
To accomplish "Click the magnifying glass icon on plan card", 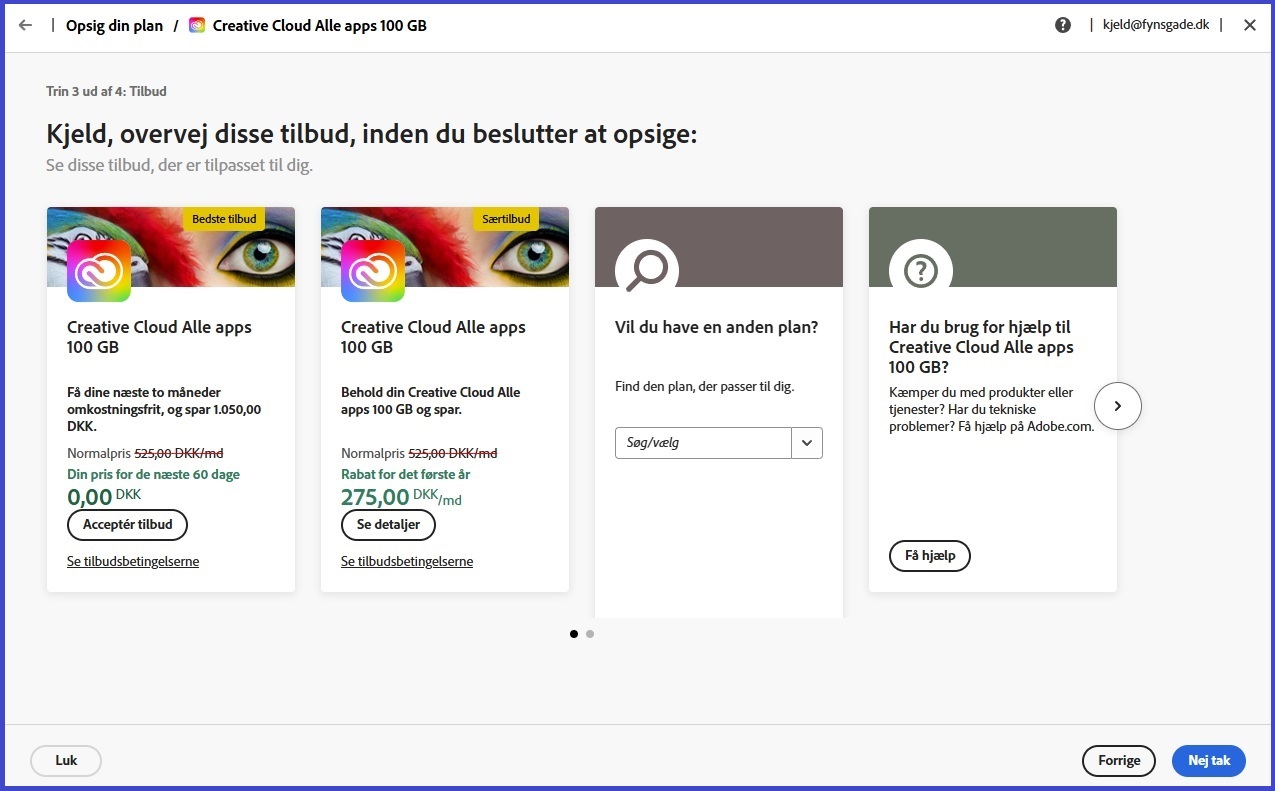I will pyautogui.click(x=647, y=270).
